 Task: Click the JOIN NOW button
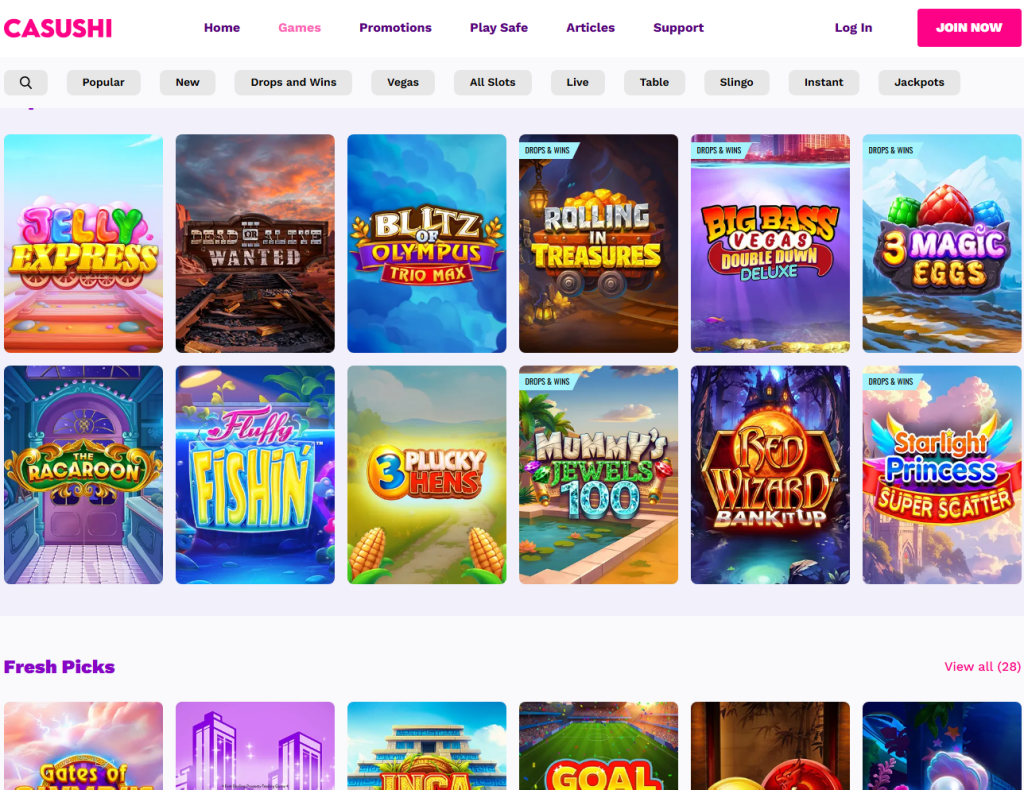(x=968, y=28)
